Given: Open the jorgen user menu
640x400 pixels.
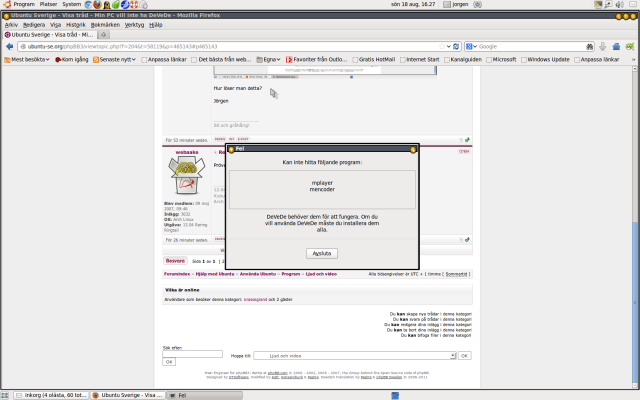Looking at the screenshot, I should 456,4.
